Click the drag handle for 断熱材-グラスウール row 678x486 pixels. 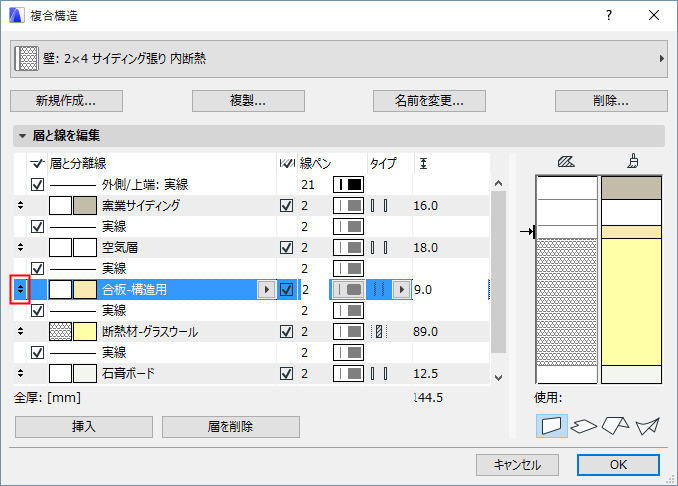pos(20,331)
